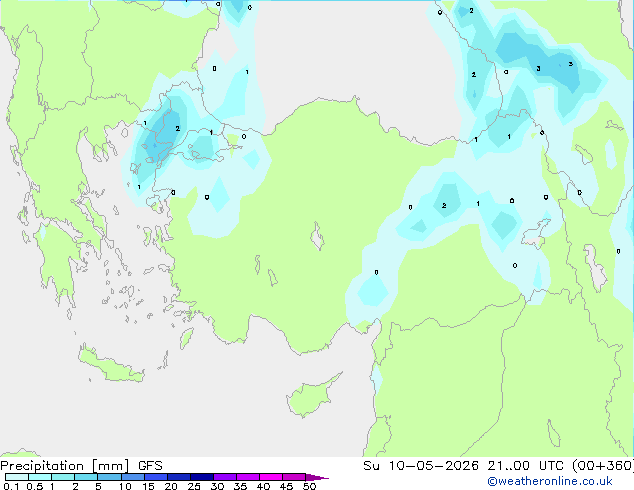Pick the palest 0.1–0.5 mm legend swatch

[17, 477]
